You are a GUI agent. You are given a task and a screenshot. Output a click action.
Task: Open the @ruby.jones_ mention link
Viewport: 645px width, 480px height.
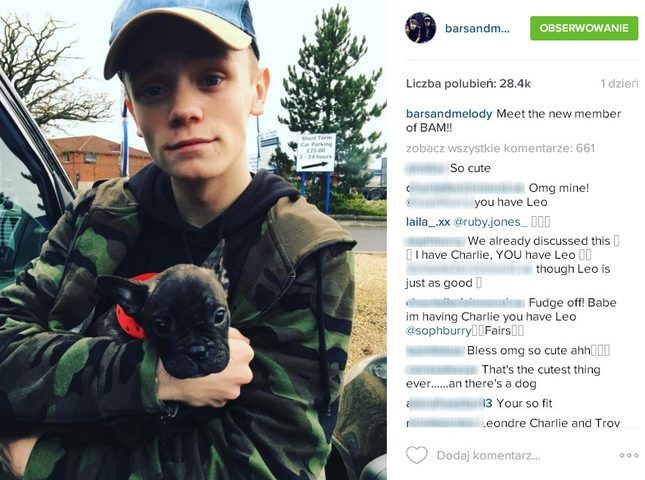coord(490,222)
